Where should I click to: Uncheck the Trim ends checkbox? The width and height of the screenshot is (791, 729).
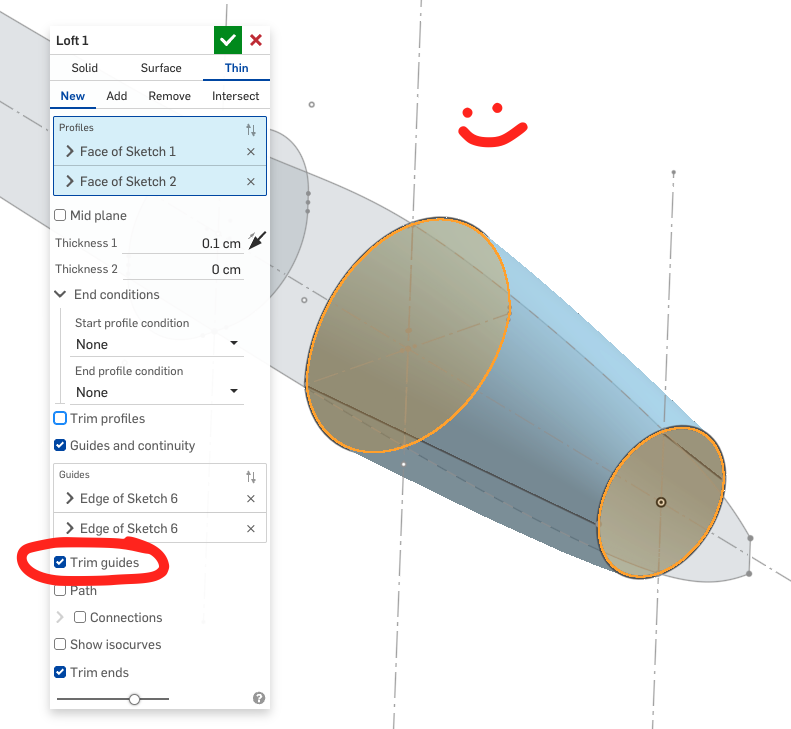[x=60, y=672]
